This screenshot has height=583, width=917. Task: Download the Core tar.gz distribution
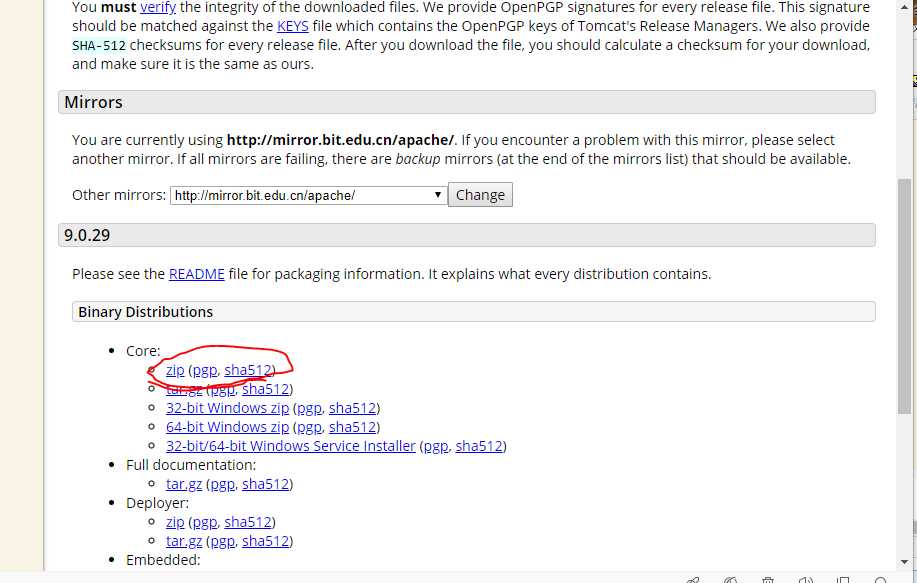(x=184, y=389)
